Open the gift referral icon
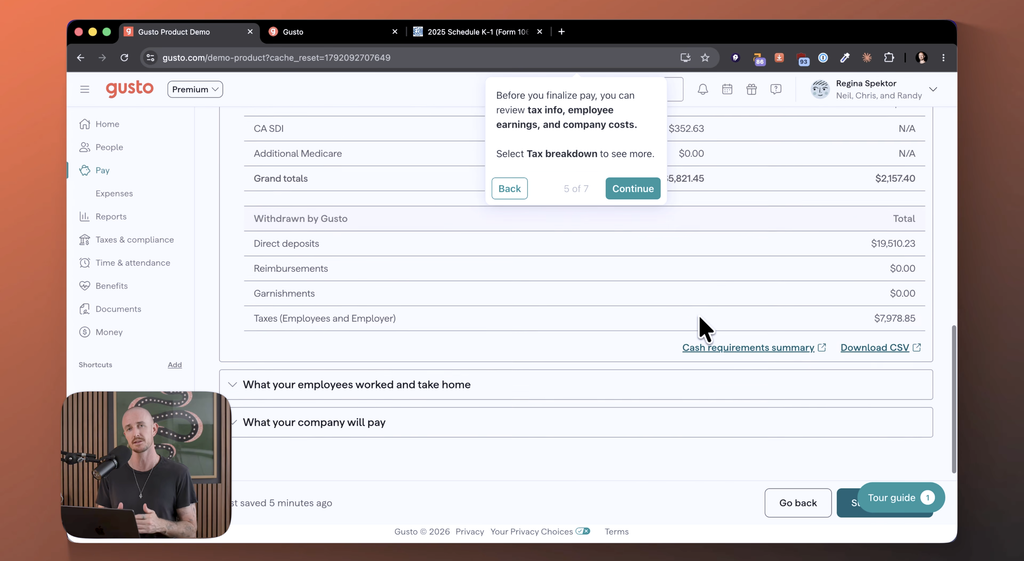 pyautogui.click(x=752, y=89)
